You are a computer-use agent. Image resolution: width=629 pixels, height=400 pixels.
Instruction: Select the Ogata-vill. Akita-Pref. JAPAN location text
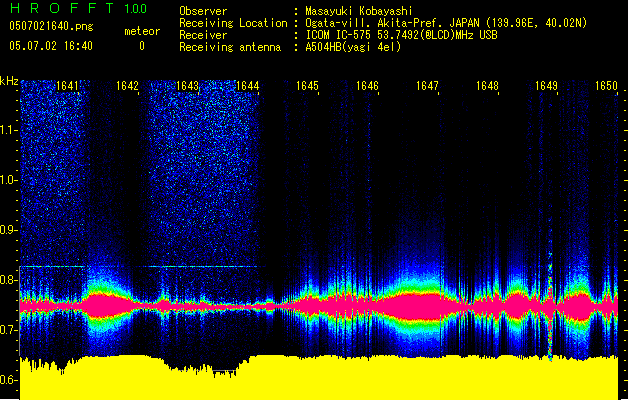click(446, 23)
